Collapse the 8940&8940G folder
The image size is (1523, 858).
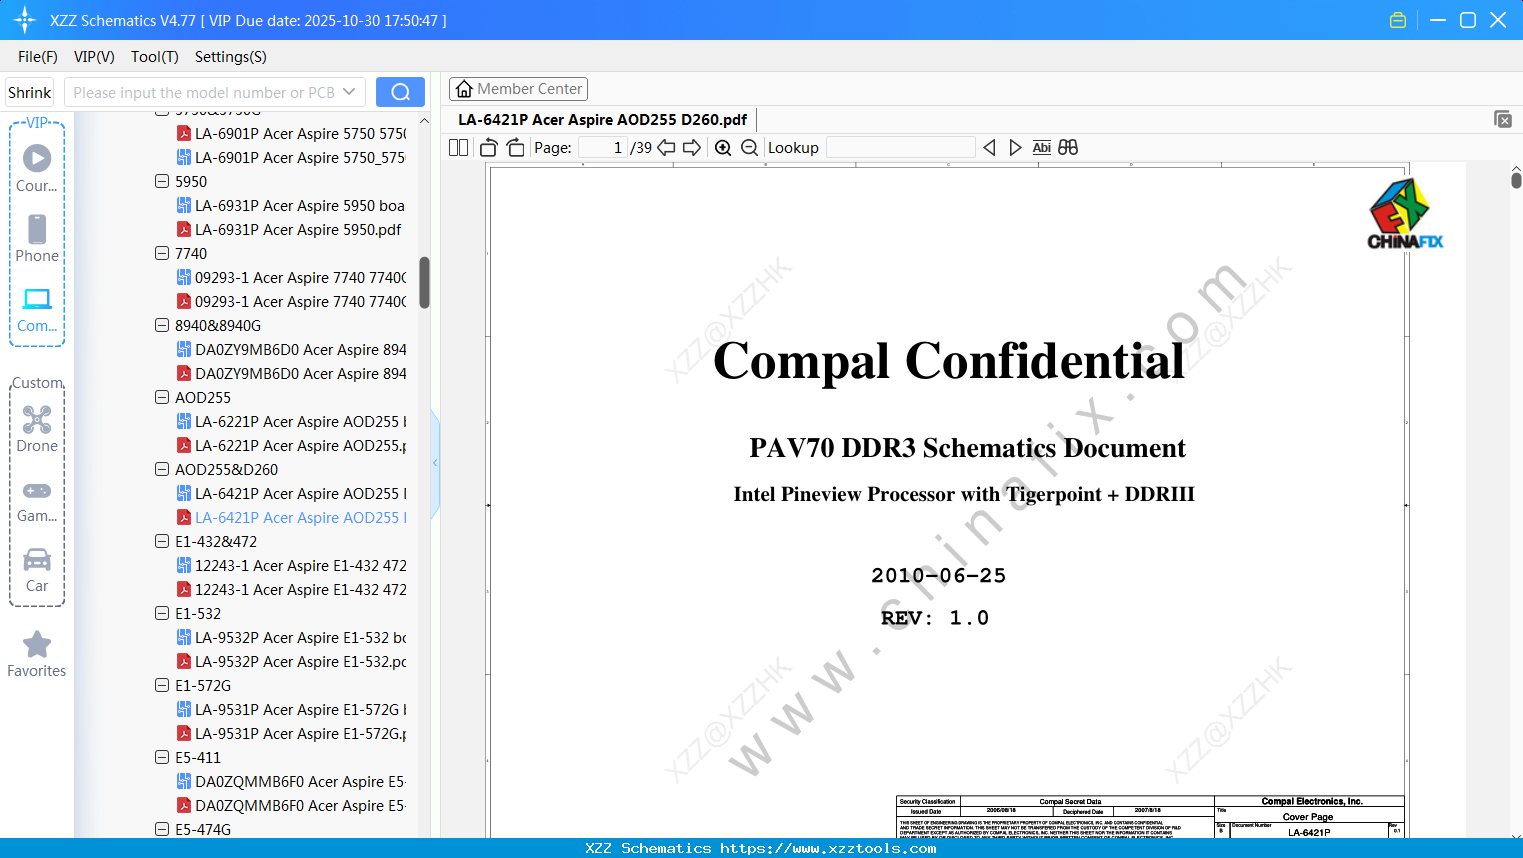(162, 326)
